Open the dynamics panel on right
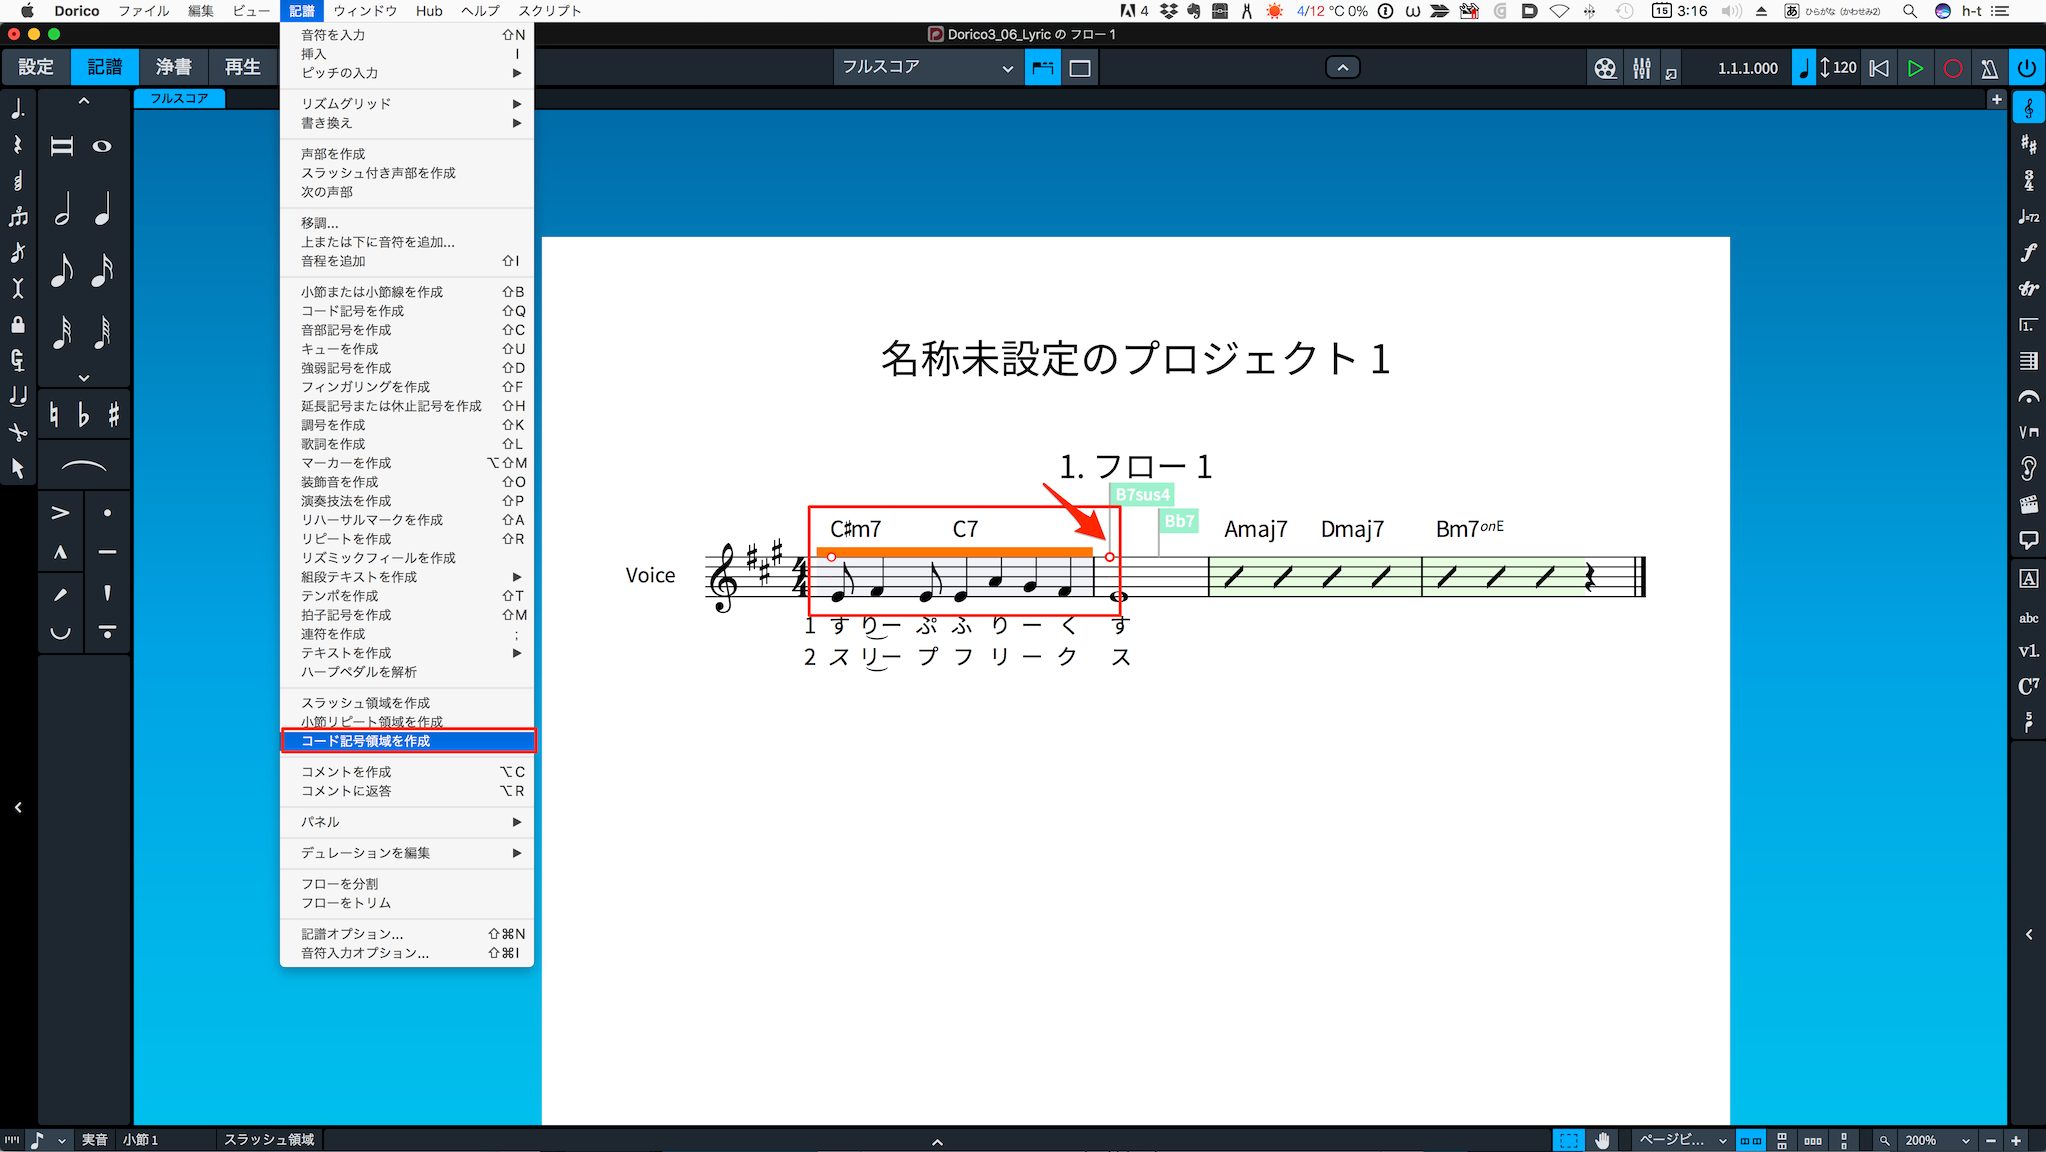 tap(2028, 252)
